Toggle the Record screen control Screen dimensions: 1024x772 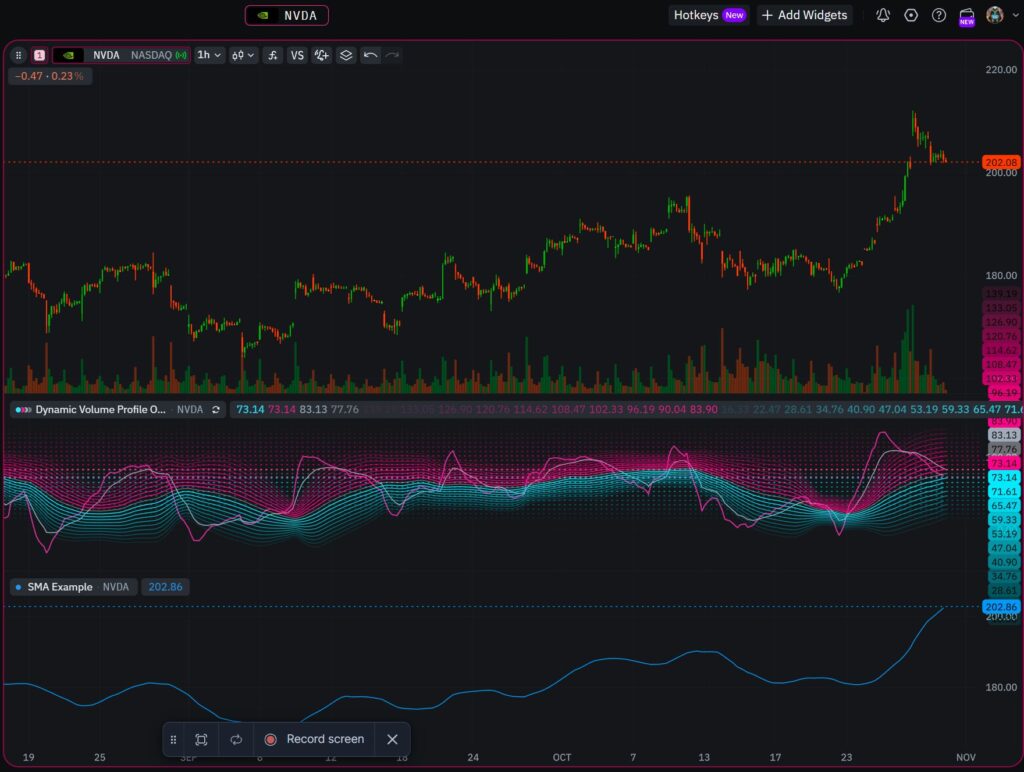(315, 739)
